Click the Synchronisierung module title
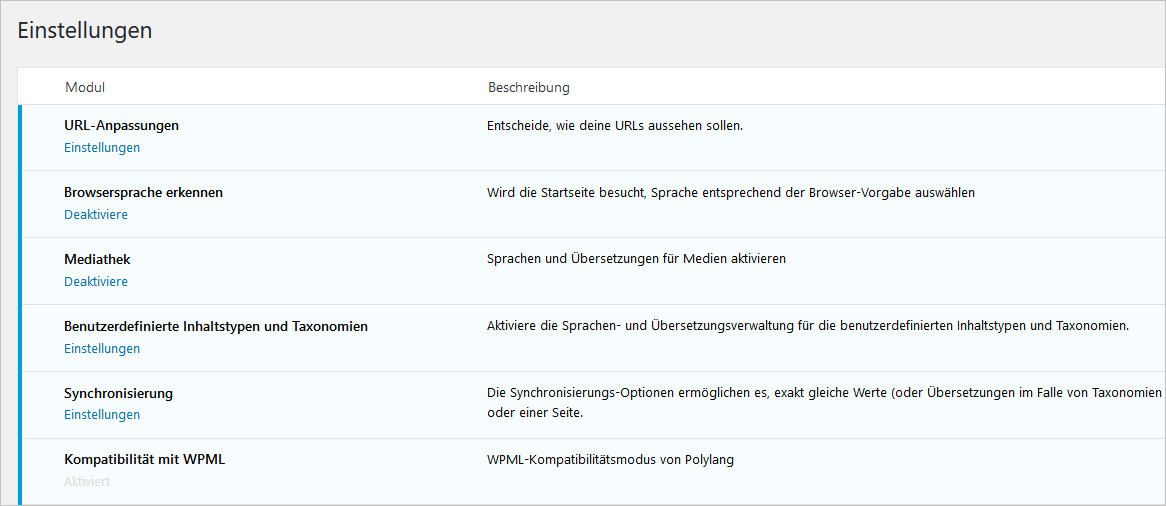Screen dimensions: 1166x506 119,393
